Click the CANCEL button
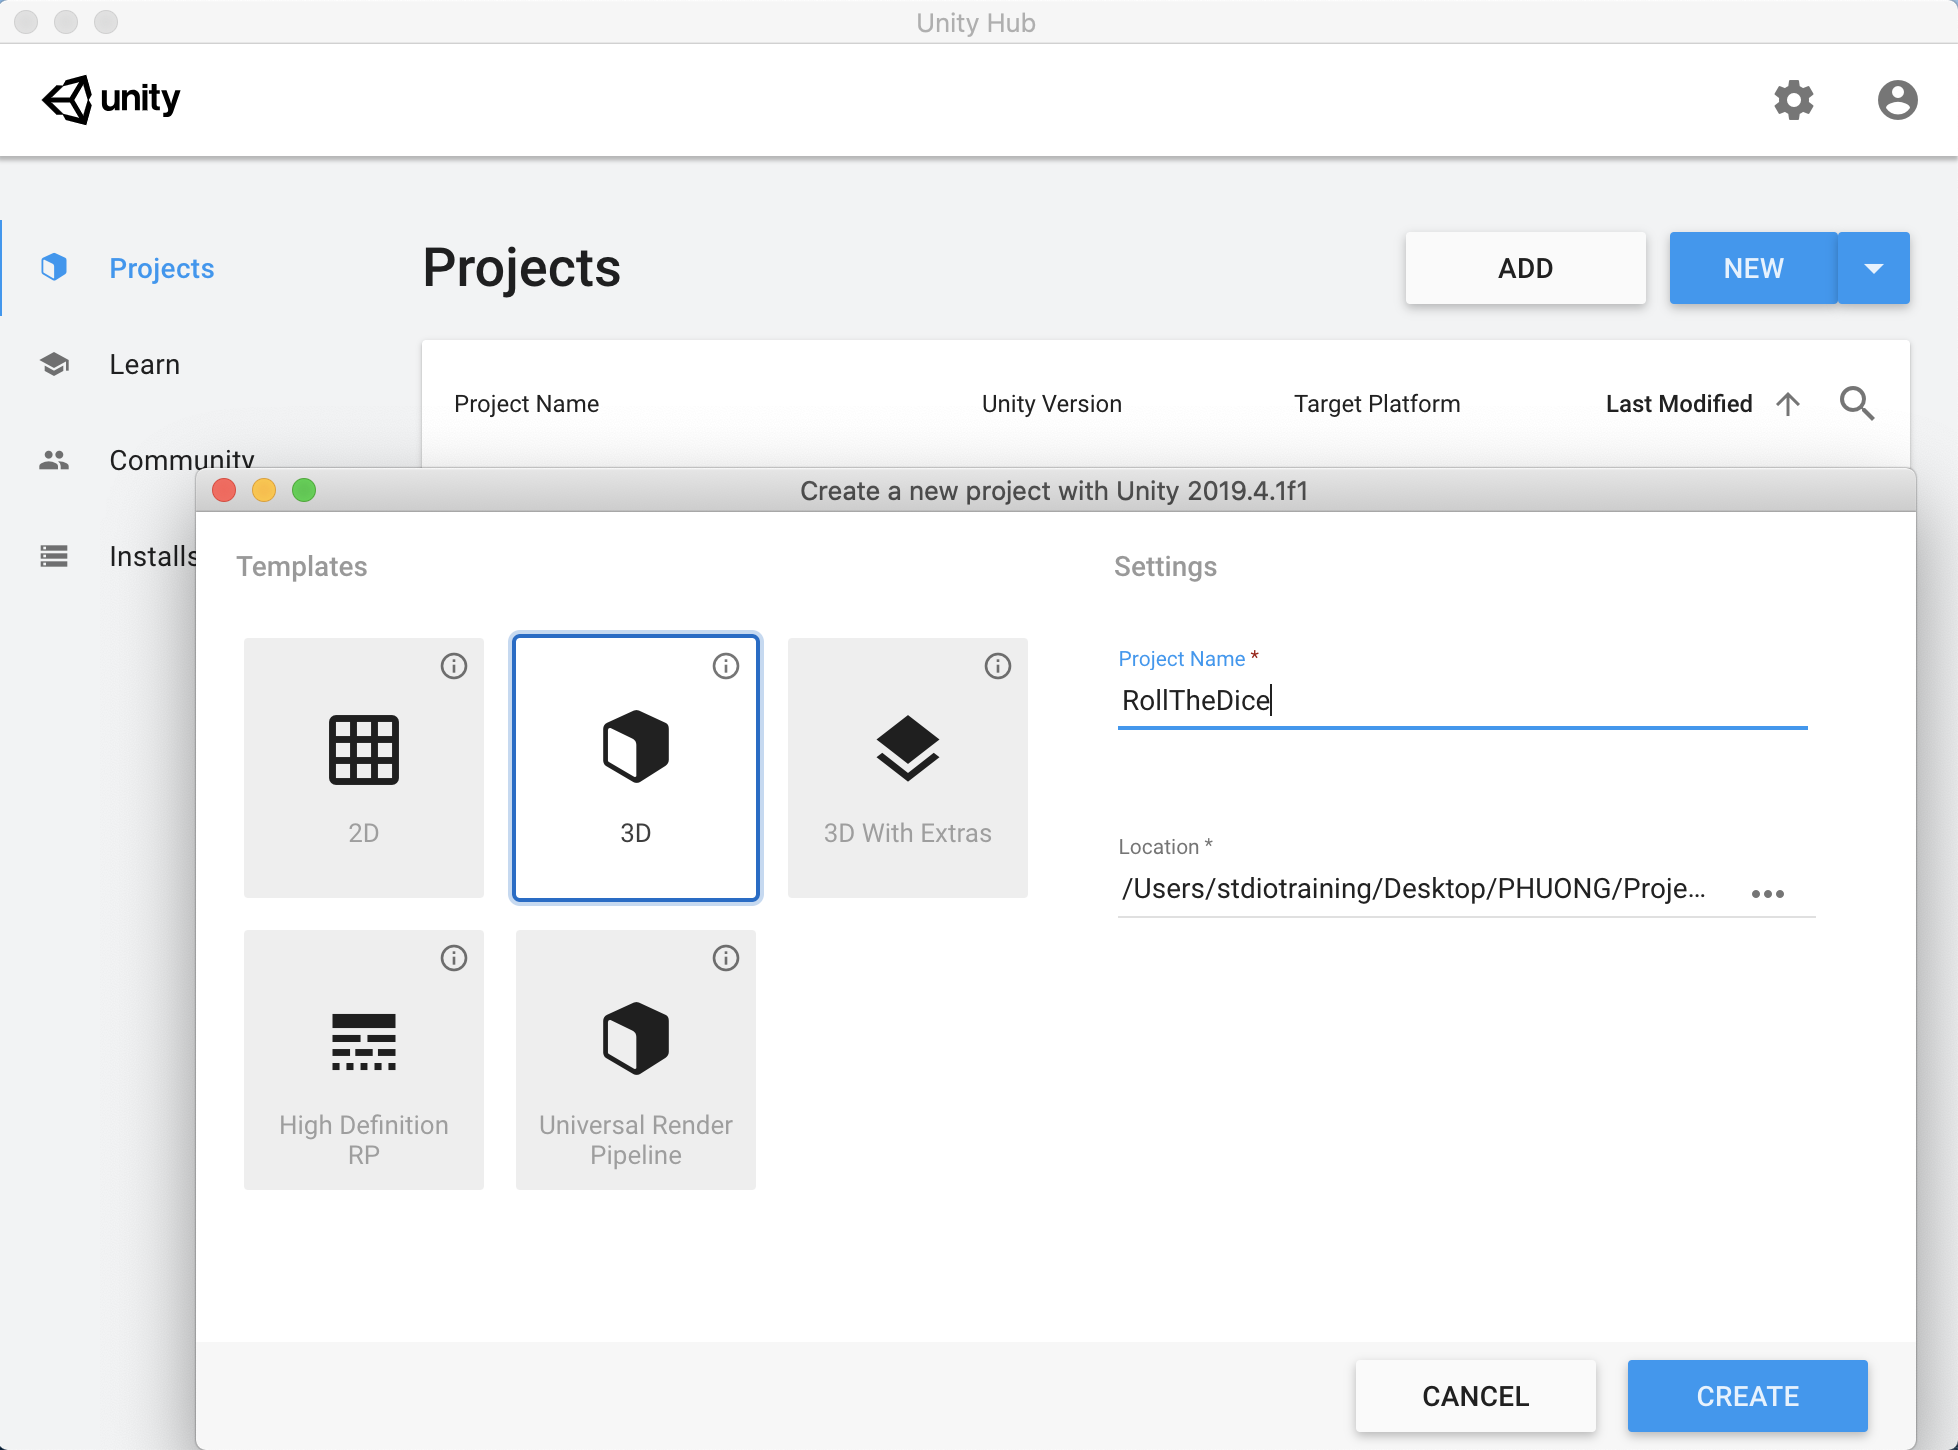The width and height of the screenshot is (1958, 1450). (1476, 1396)
